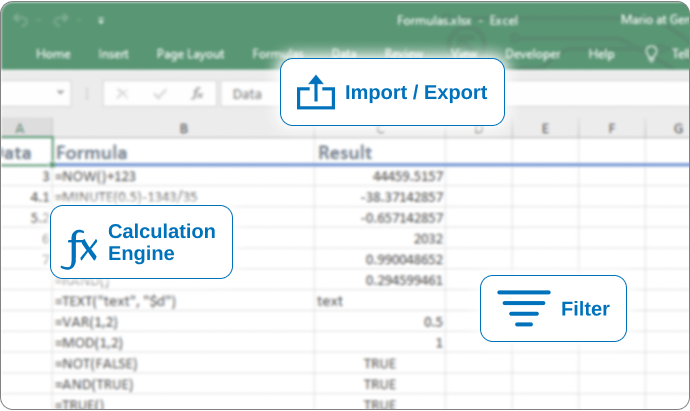Click the 44459.5157 result cell
The image size is (690, 411).
(x=379, y=176)
